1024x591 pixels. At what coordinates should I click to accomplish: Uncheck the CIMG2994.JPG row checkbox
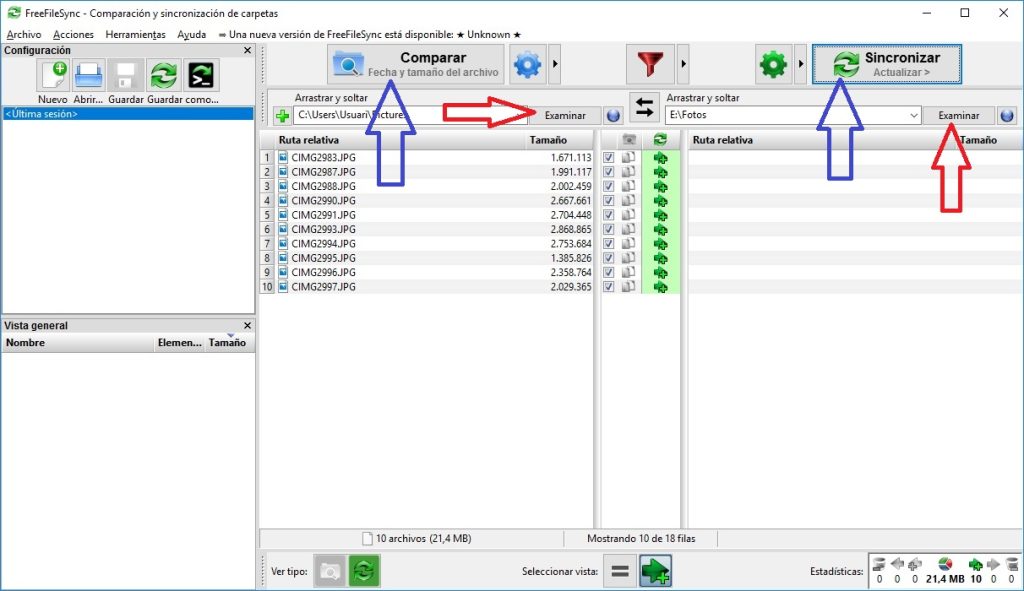pyautogui.click(x=609, y=244)
